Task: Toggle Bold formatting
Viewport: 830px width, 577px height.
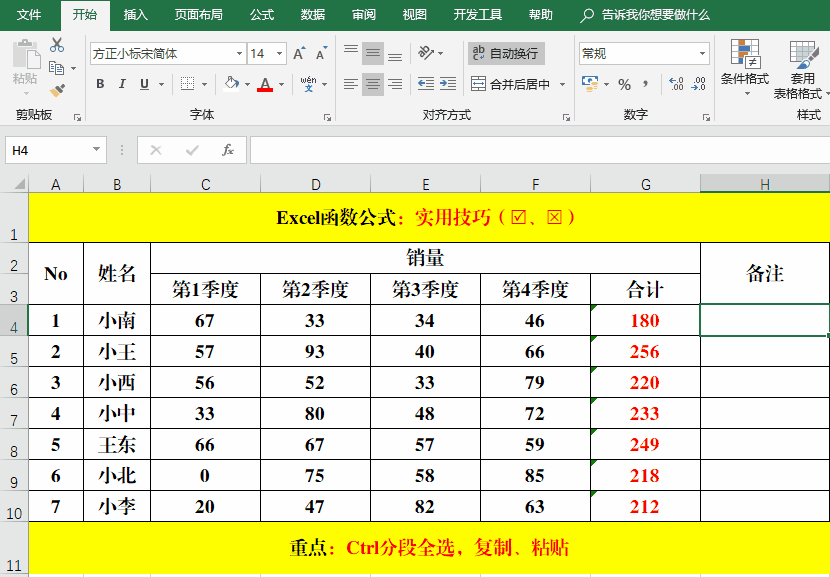Action: point(100,85)
